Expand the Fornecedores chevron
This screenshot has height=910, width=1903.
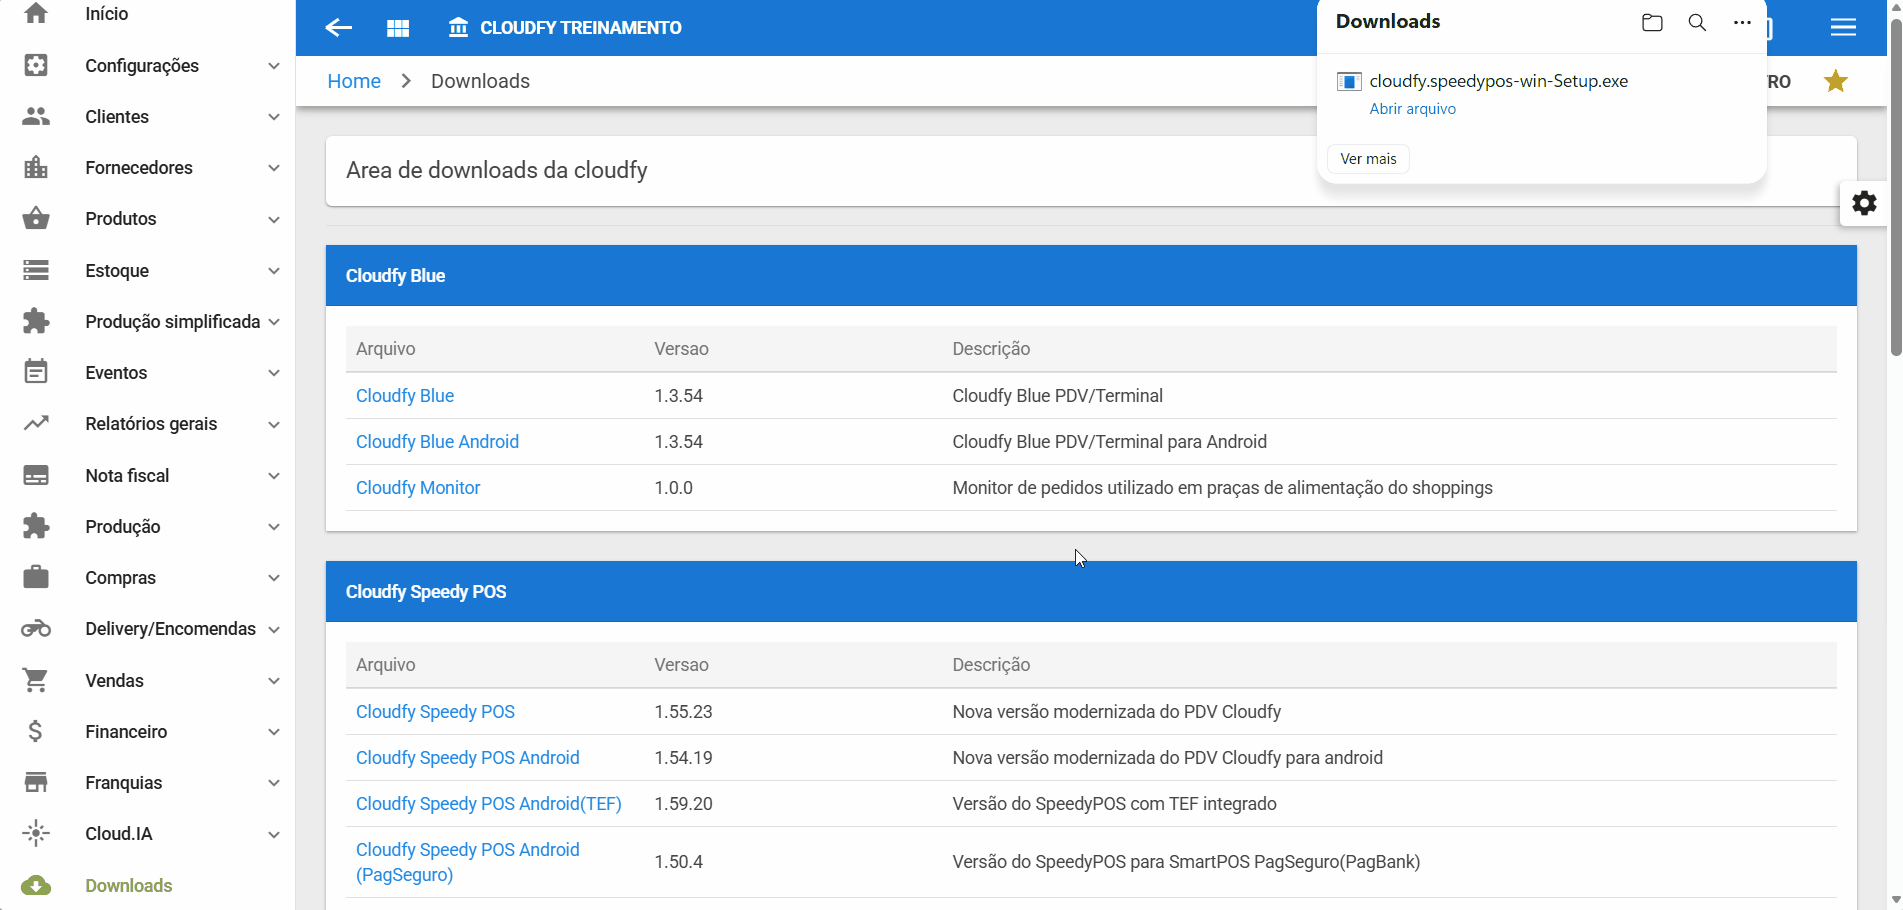click(x=274, y=168)
